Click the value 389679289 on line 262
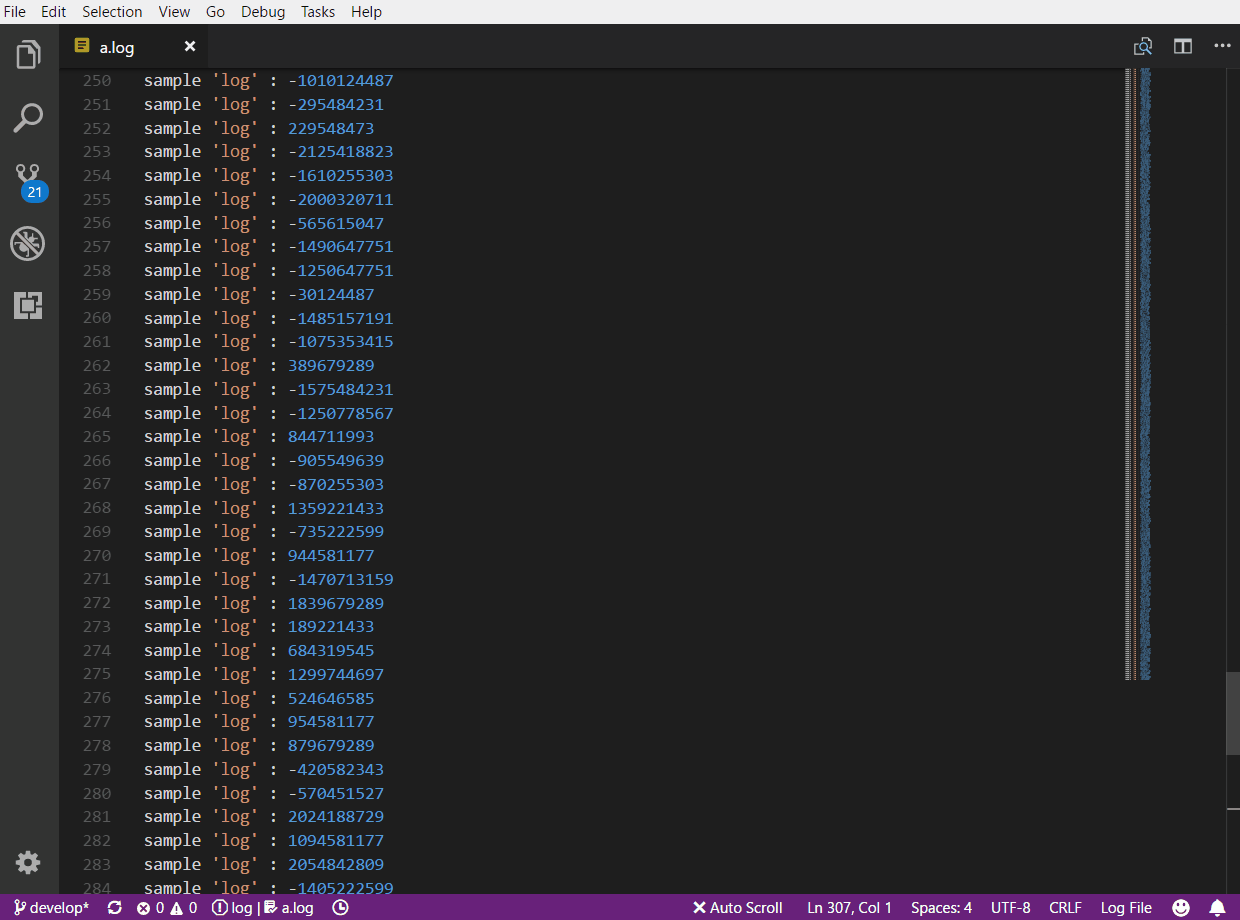 331,366
